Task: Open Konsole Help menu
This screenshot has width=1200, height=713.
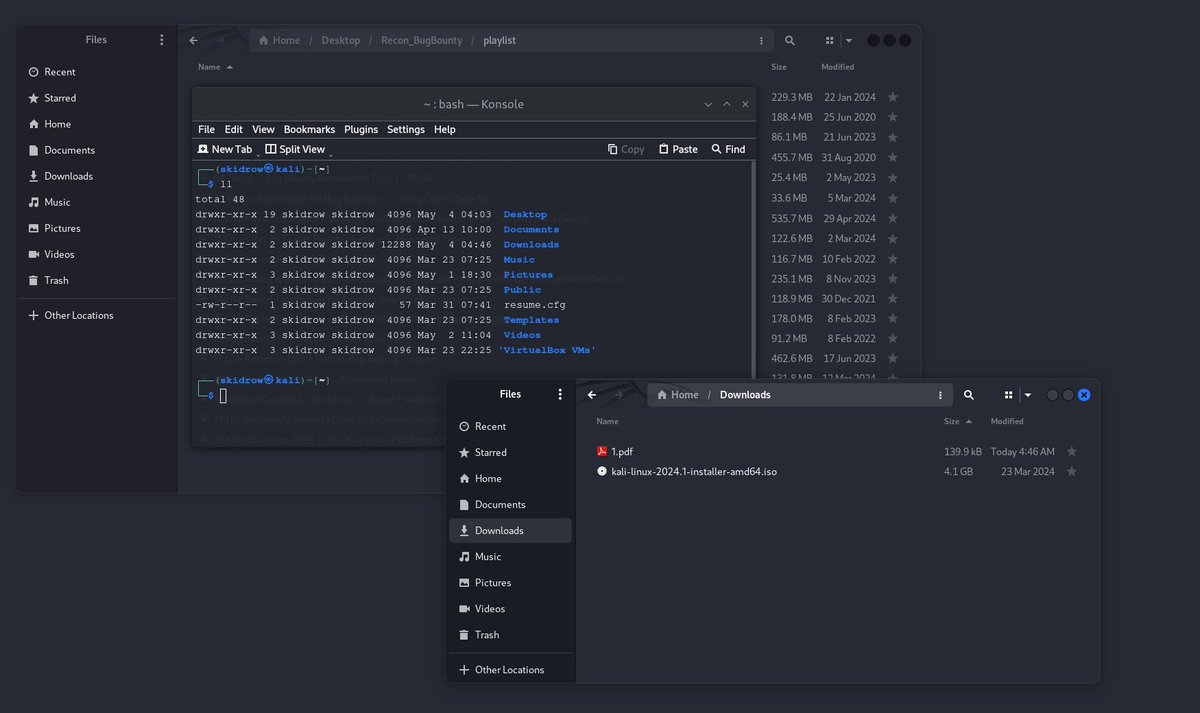Action: tap(445, 129)
